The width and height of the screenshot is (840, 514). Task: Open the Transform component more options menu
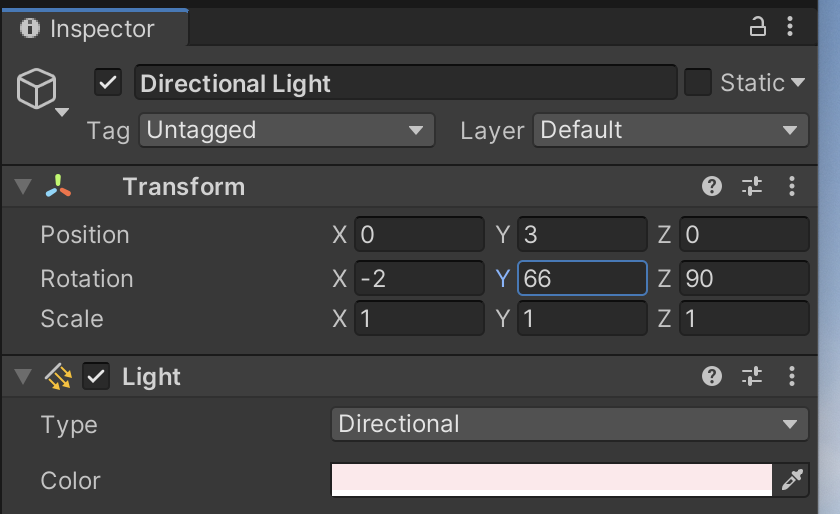tap(791, 186)
